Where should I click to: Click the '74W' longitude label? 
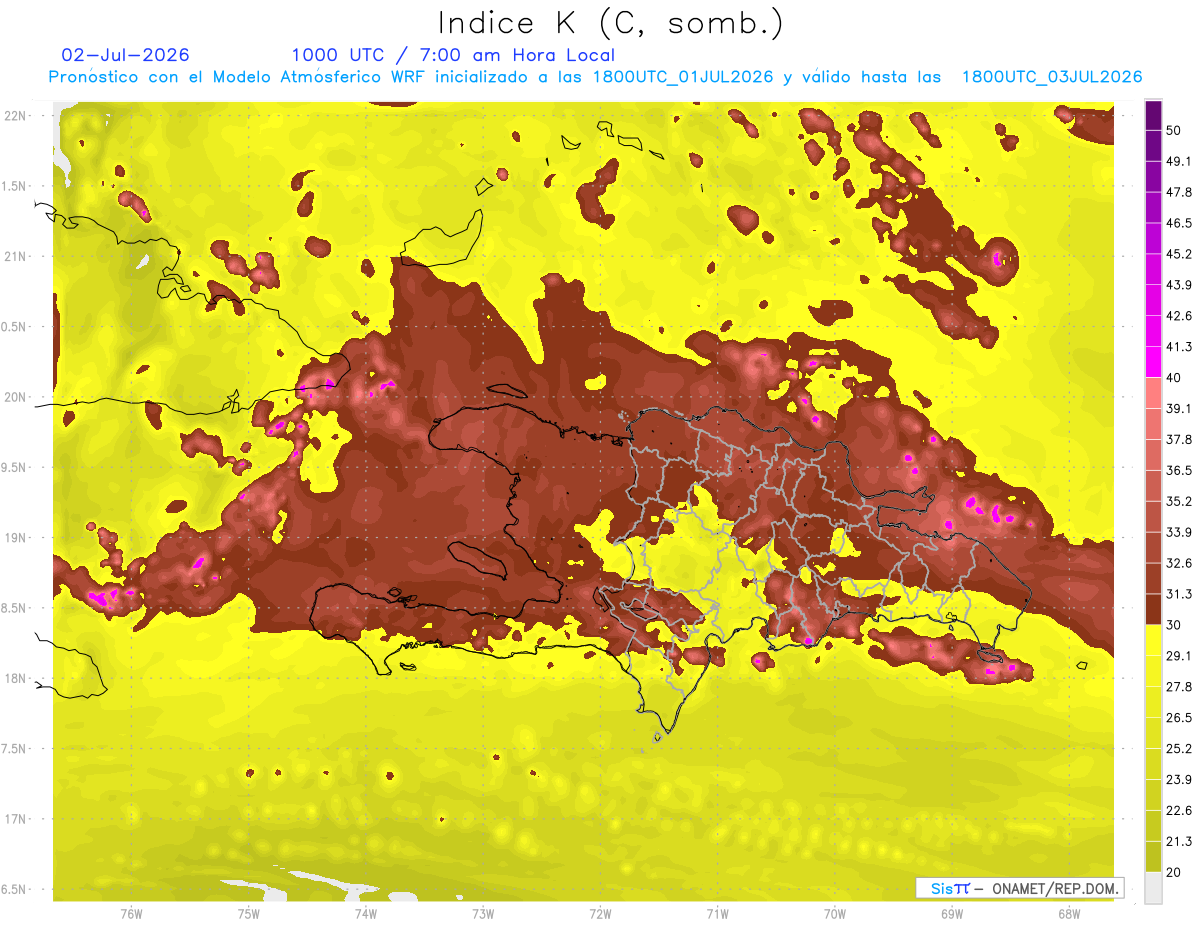(365, 913)
